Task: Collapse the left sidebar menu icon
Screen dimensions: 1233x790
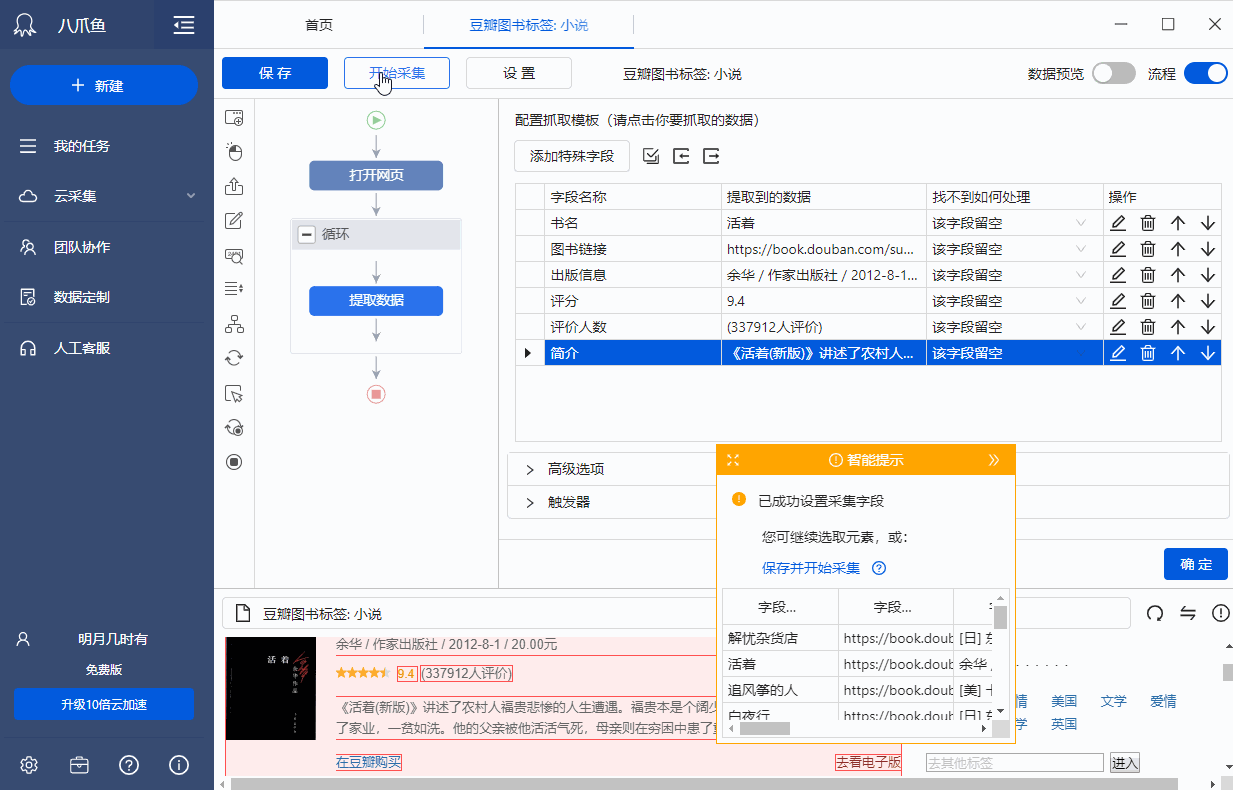Action: coord(183,25)
